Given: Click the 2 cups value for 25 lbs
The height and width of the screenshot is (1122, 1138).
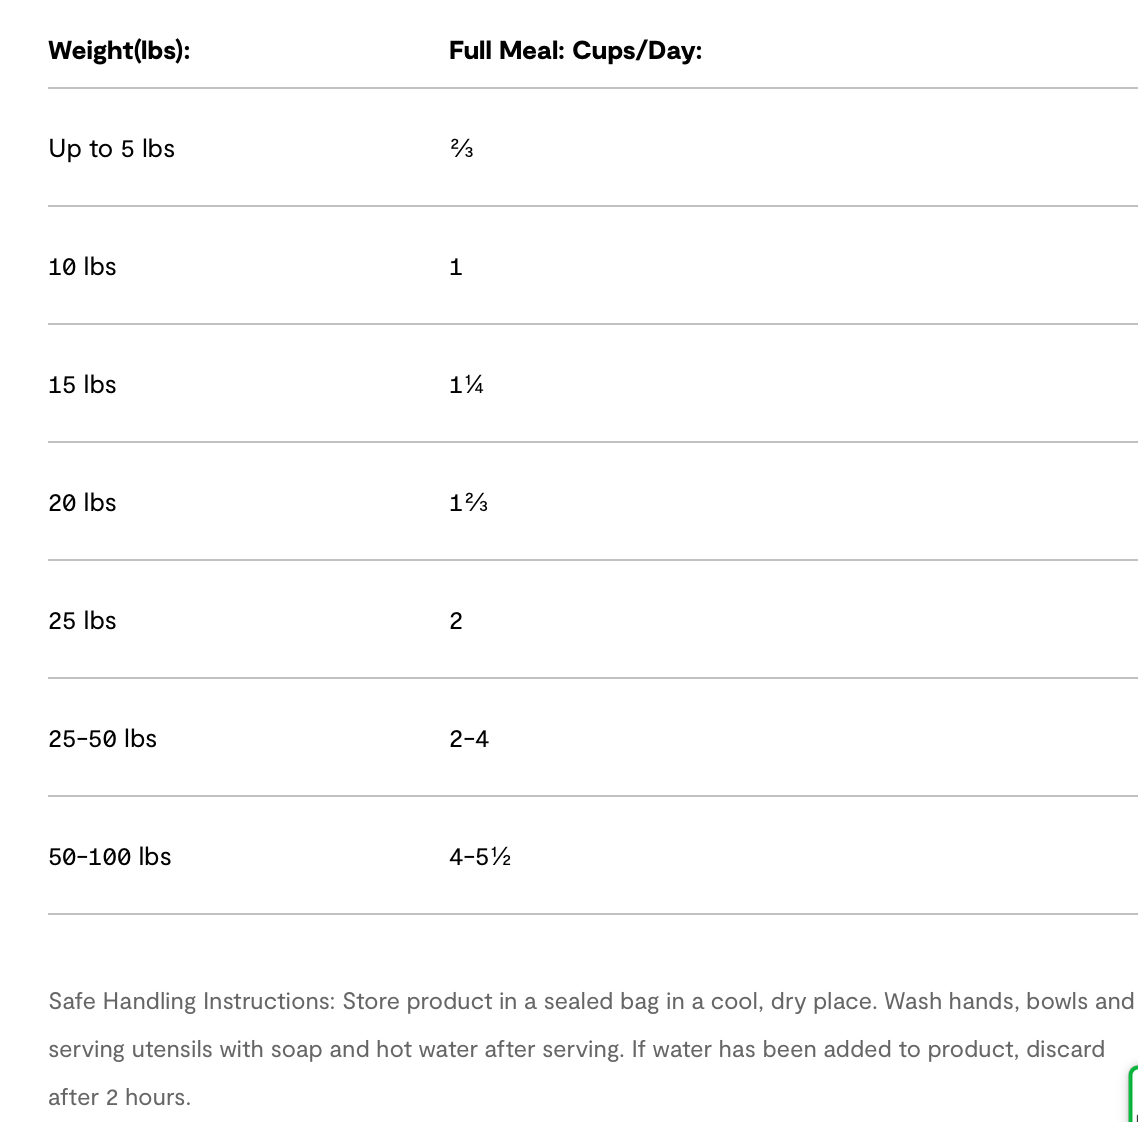Looking at the screenshot, I should point(456,621).
